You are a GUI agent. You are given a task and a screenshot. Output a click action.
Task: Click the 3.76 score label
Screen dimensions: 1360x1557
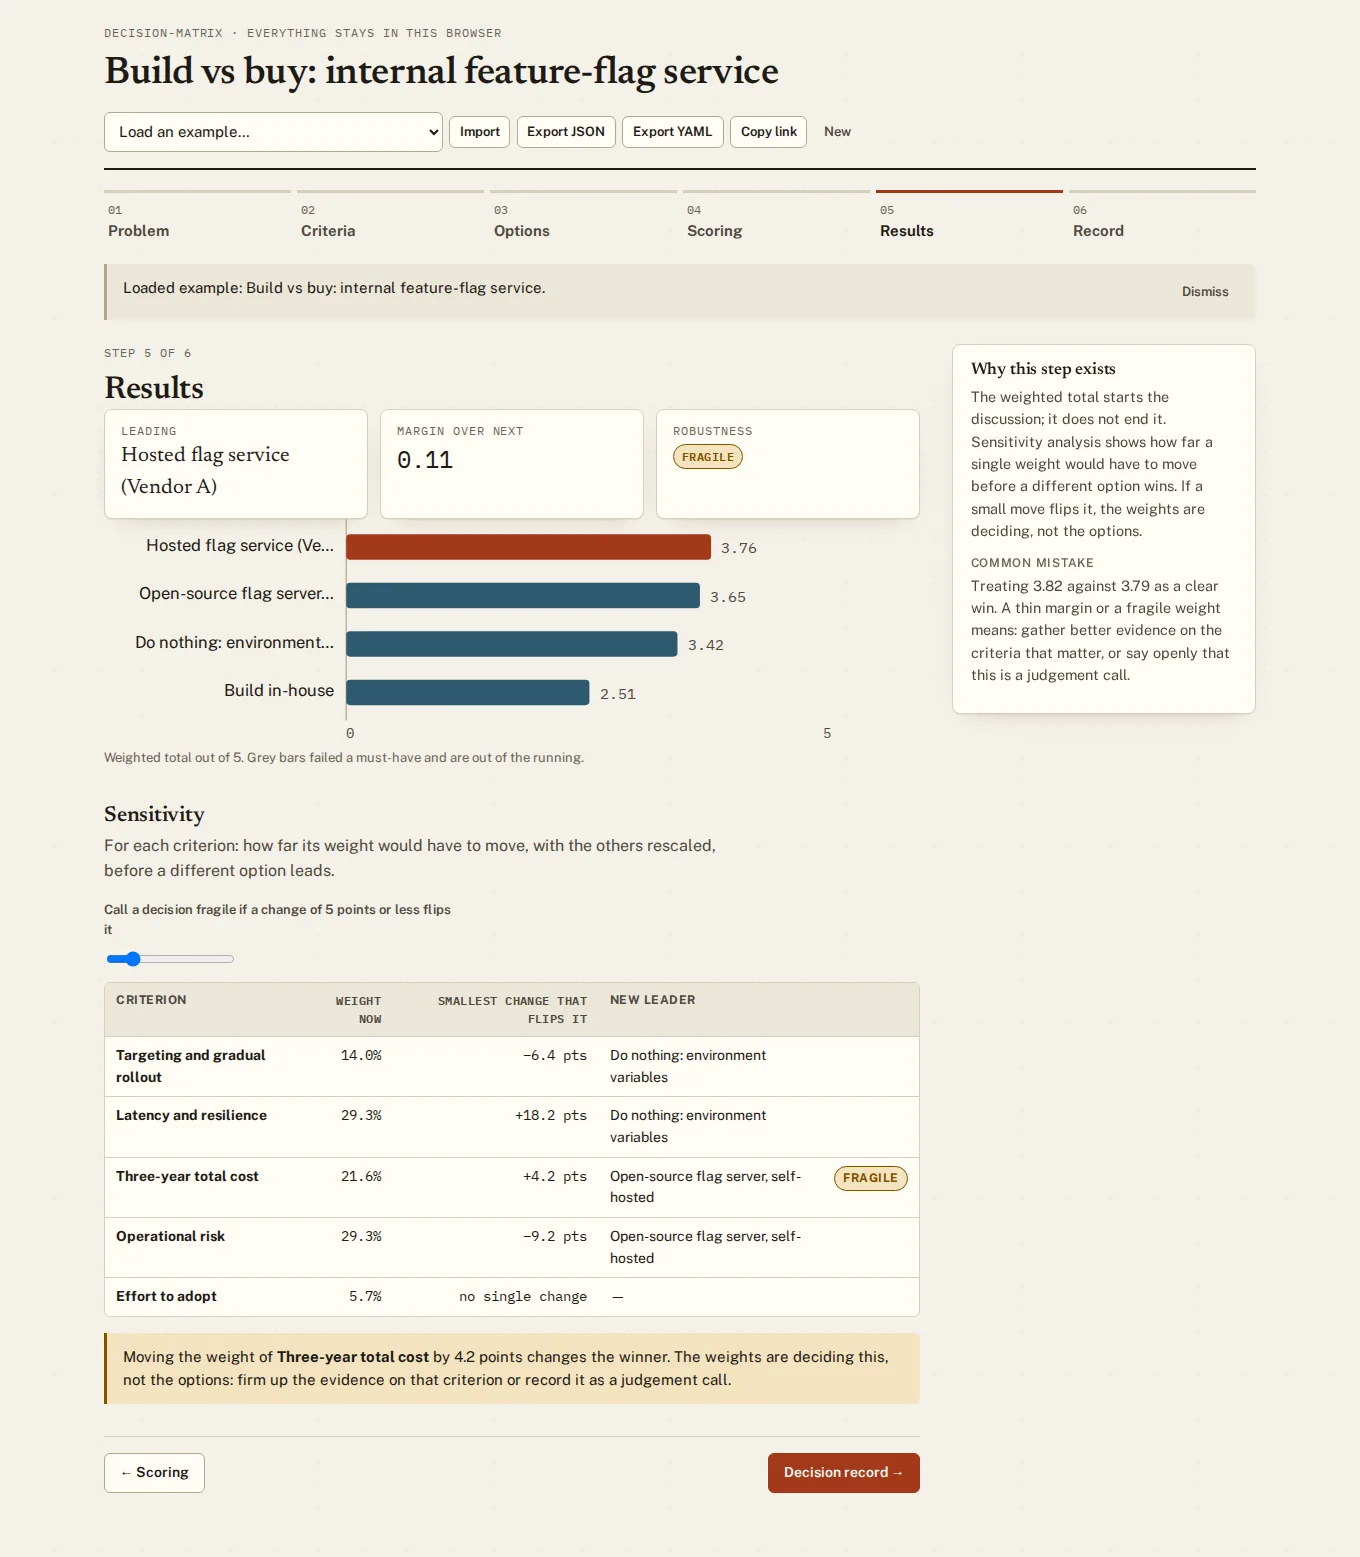(x=739, y=548)
